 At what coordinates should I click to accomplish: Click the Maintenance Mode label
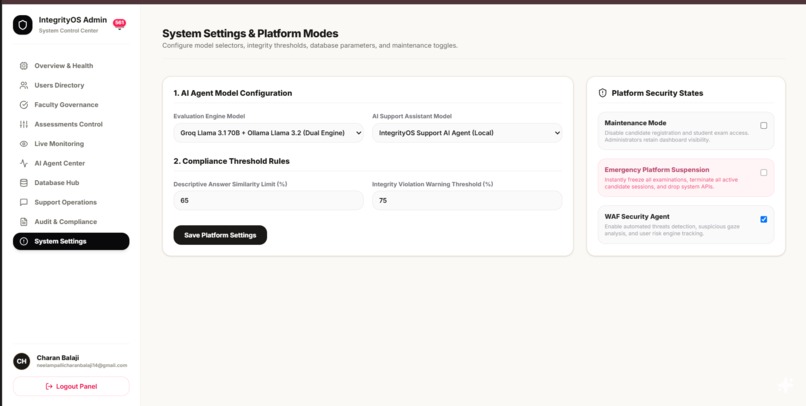click(635, 123)
